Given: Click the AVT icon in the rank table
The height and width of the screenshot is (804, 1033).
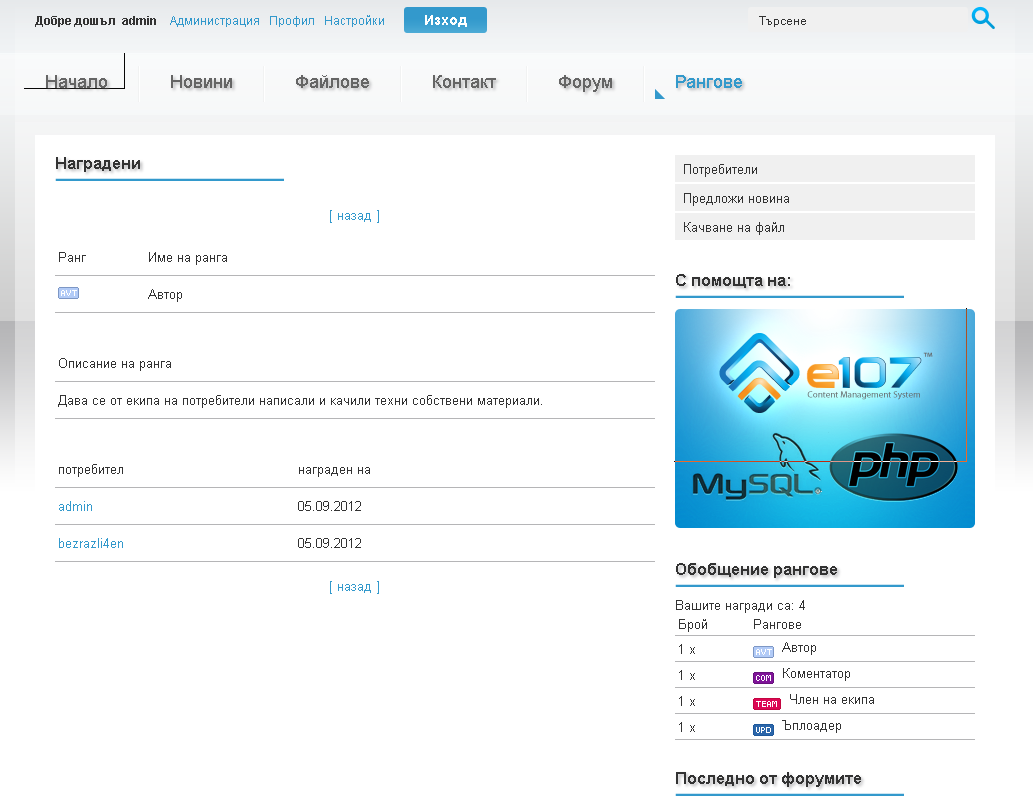Looking at the screenshot, I should [x=67, y=293].
